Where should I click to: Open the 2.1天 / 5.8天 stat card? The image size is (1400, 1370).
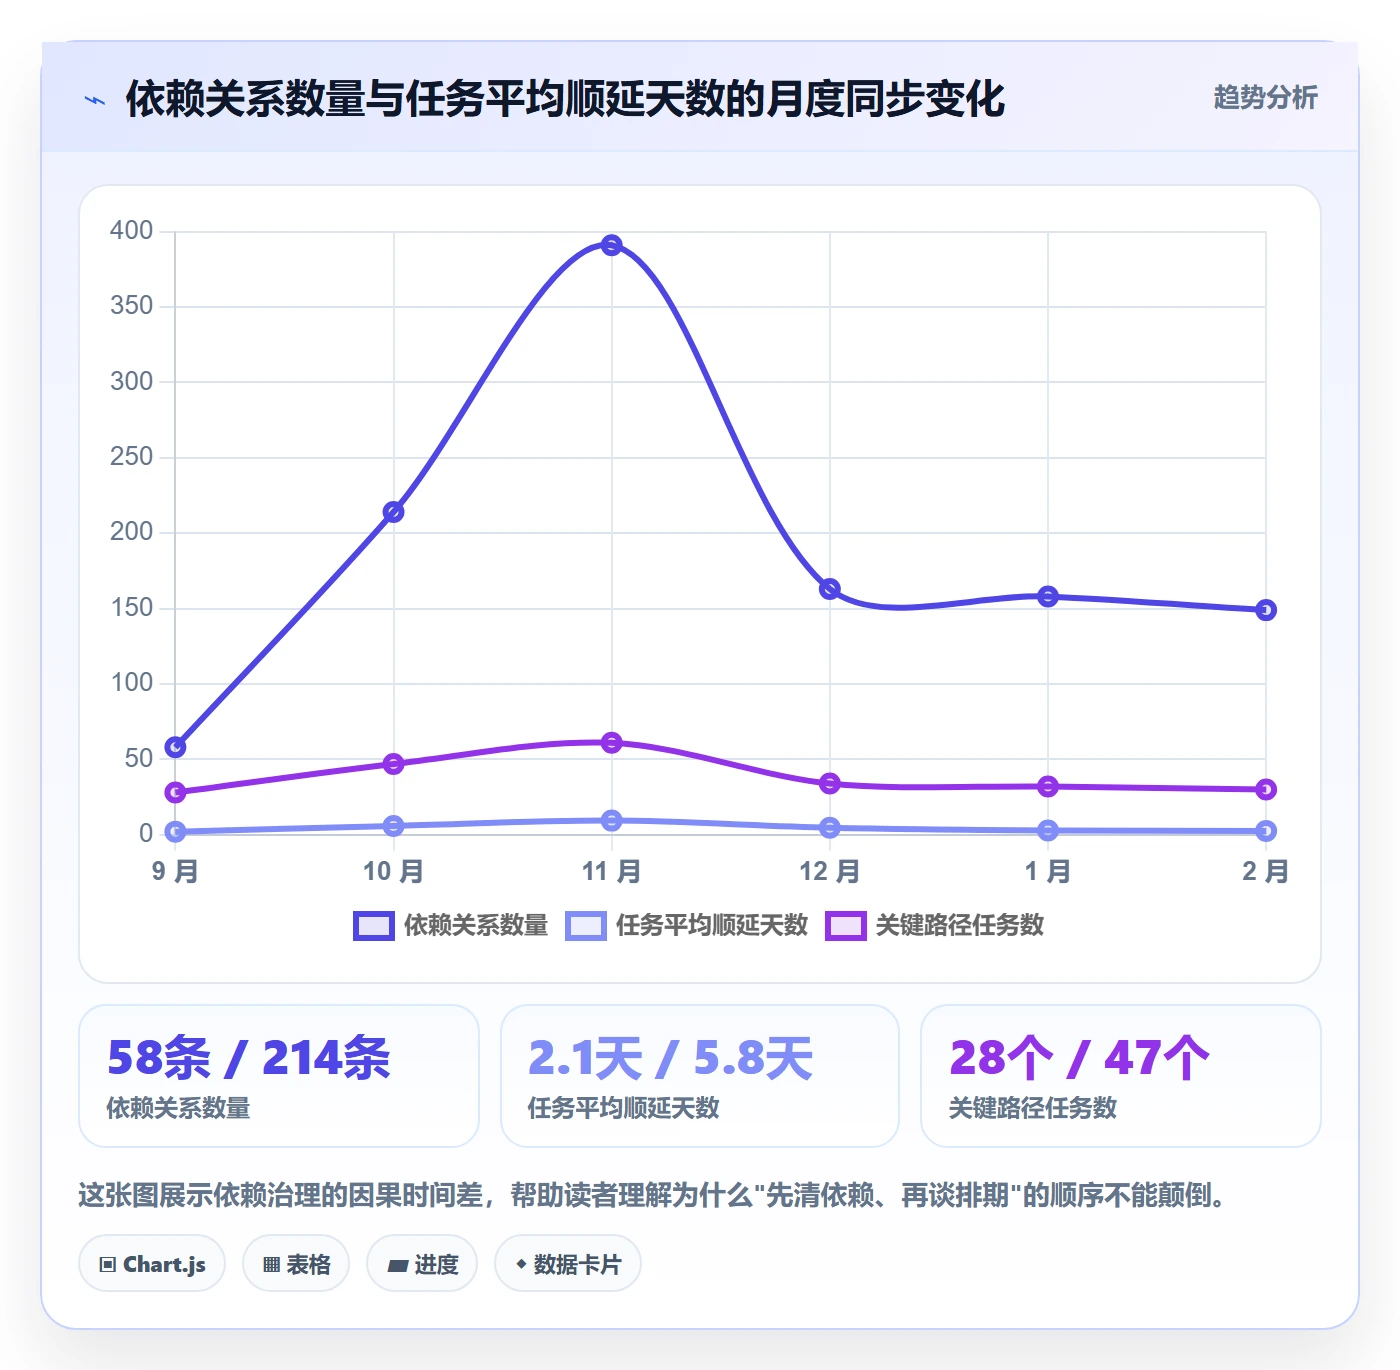point(700,1076)
